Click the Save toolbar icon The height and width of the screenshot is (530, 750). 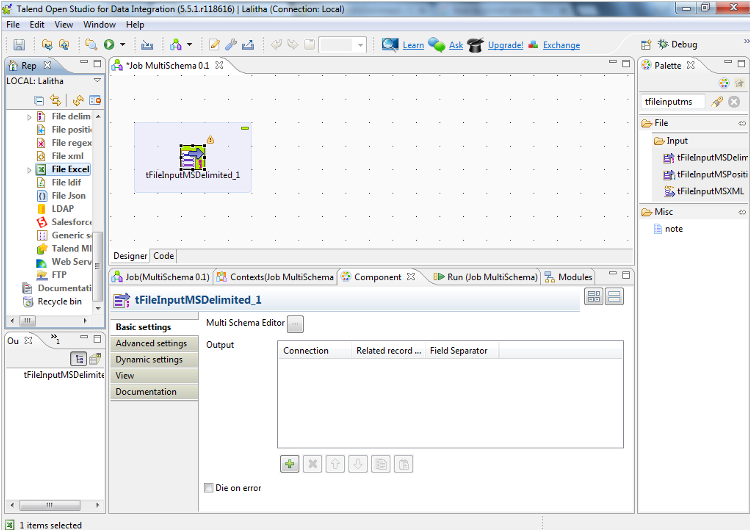[x=19, y=44]
